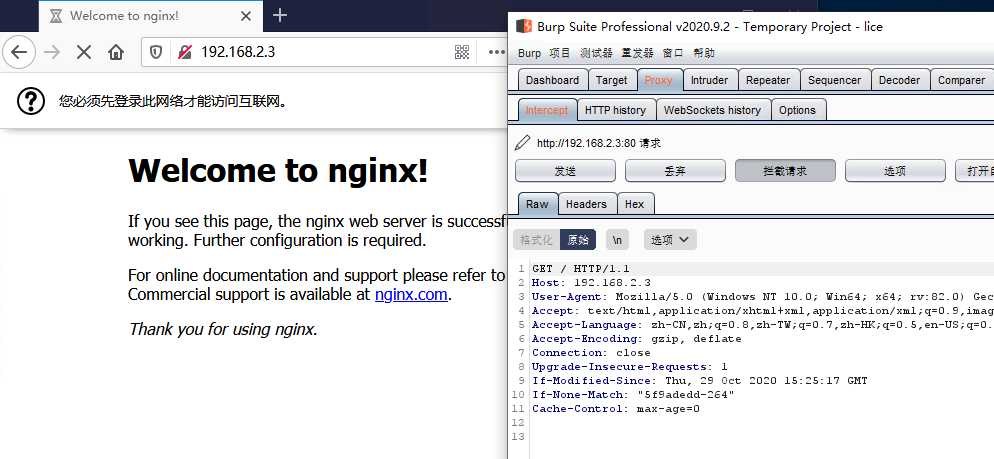Open the proxy Options sub-tab
The height and width of the screenshot is (459, 994).
(x=797, y=110)
